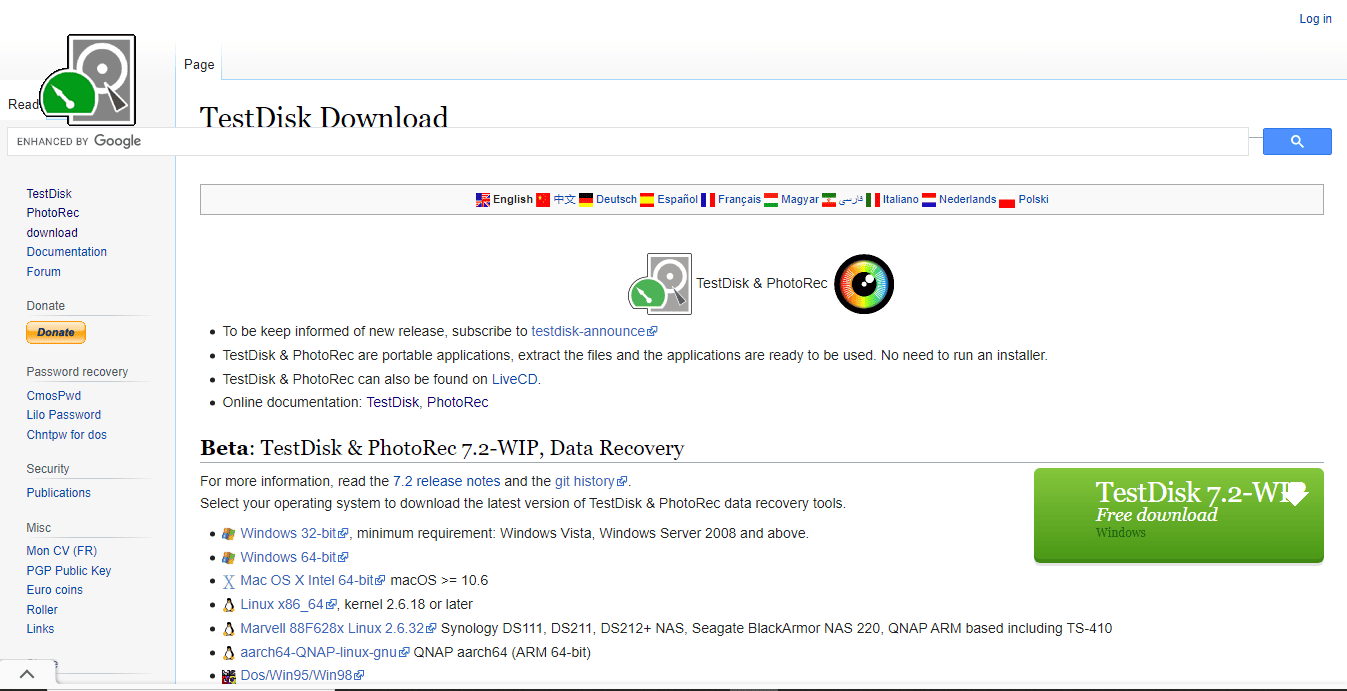Viewport: 1347px width, 691px height.
Task: Switch language to Nederlands
Action: pyautogui.click(x=967, y=200)
